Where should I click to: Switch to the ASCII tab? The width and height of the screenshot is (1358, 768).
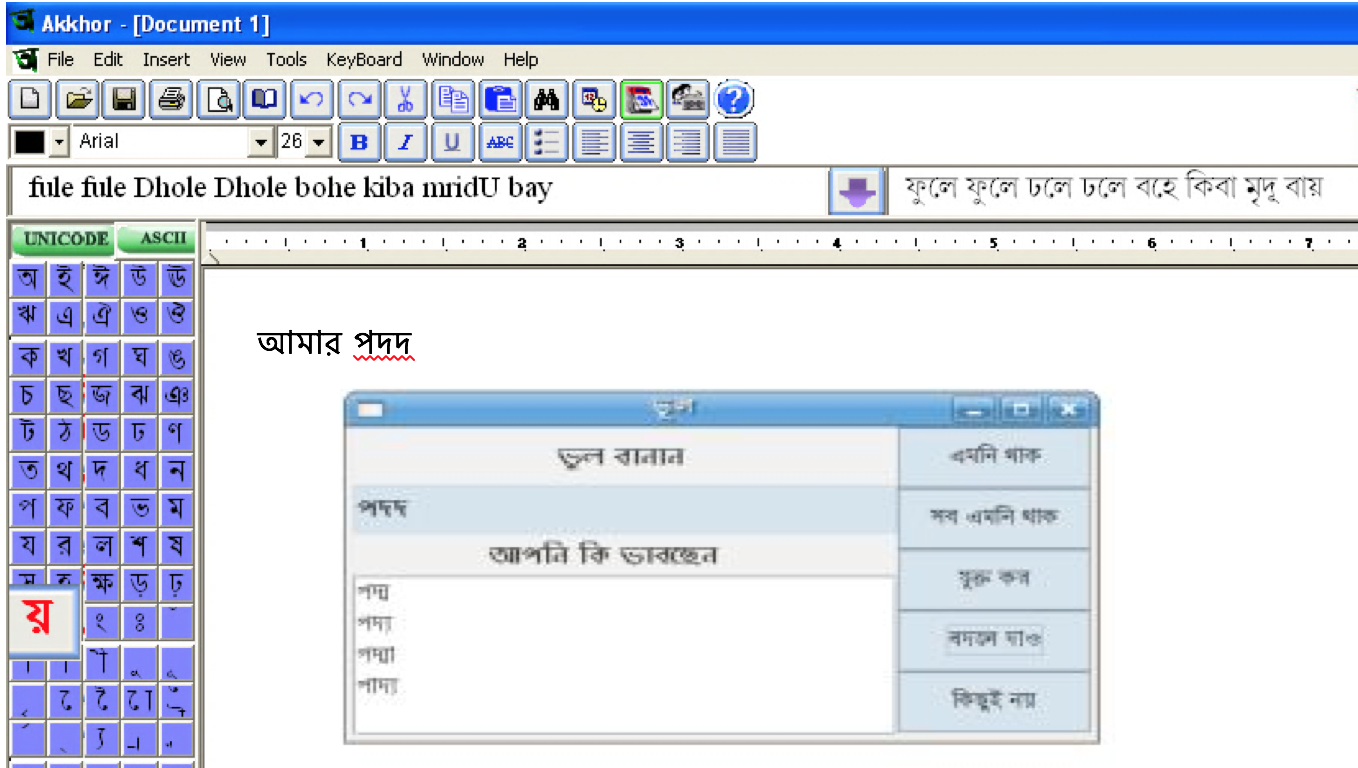click(x=161, y=239)
